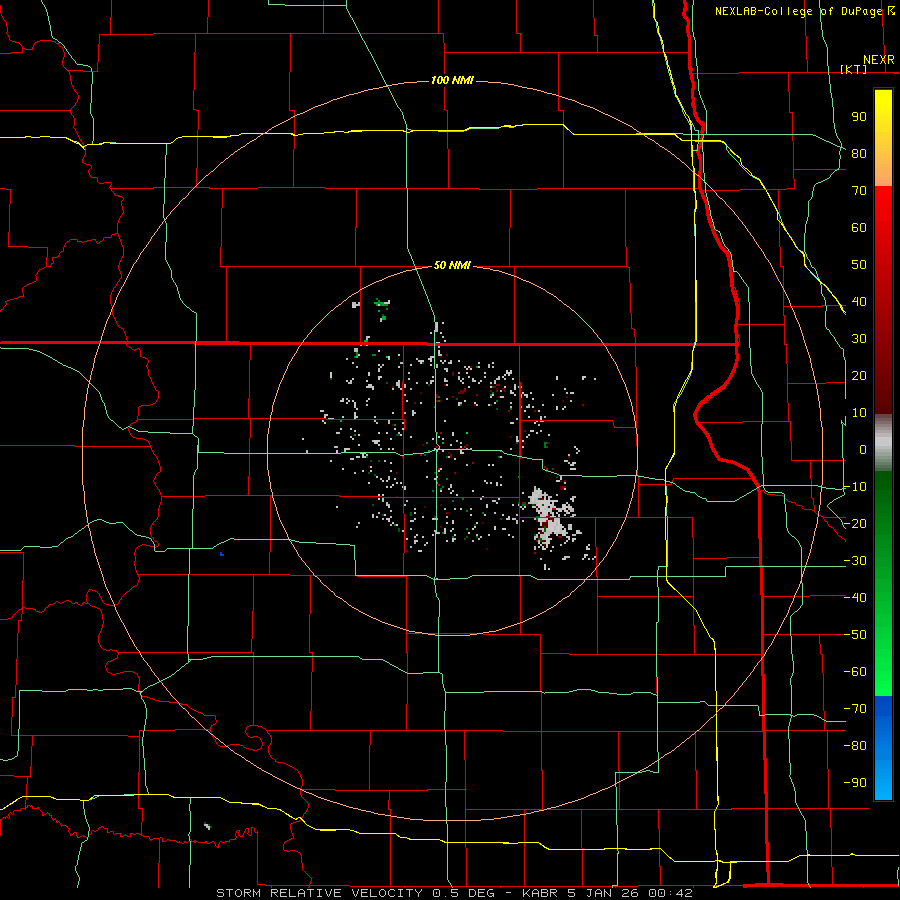Select the -10 scale label
This screenshot has height=900, width=900.
(x=855, y=487)
